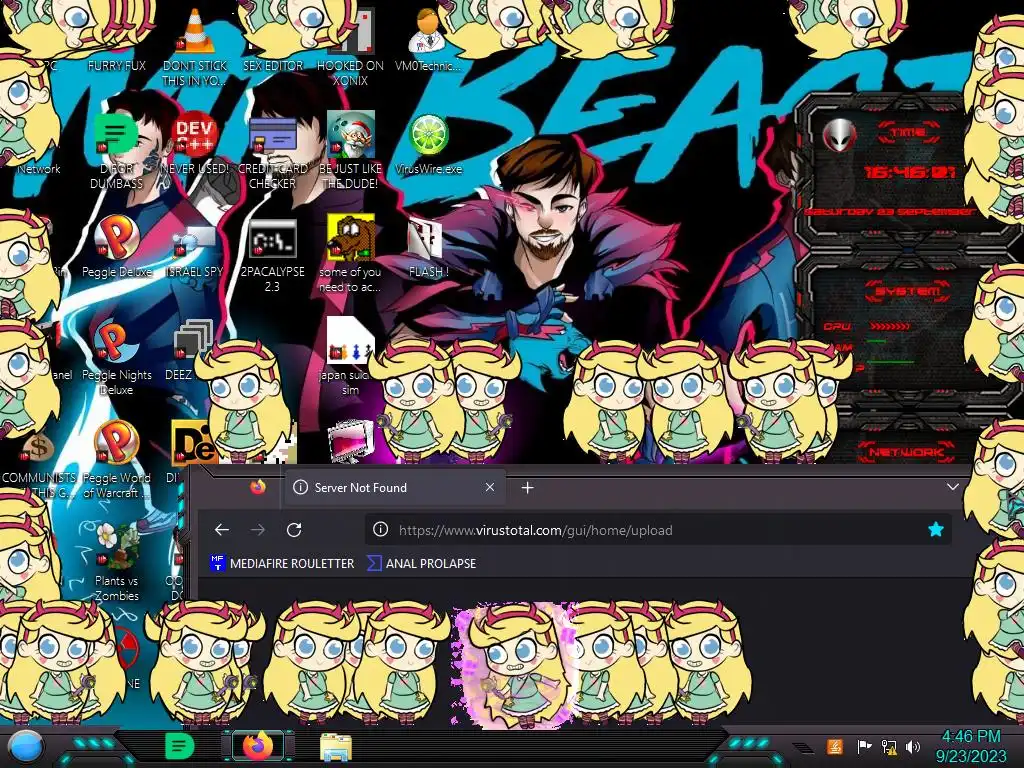Click the SYSTEM header on the widget
1024x768 pixels.
coord(908,291)
